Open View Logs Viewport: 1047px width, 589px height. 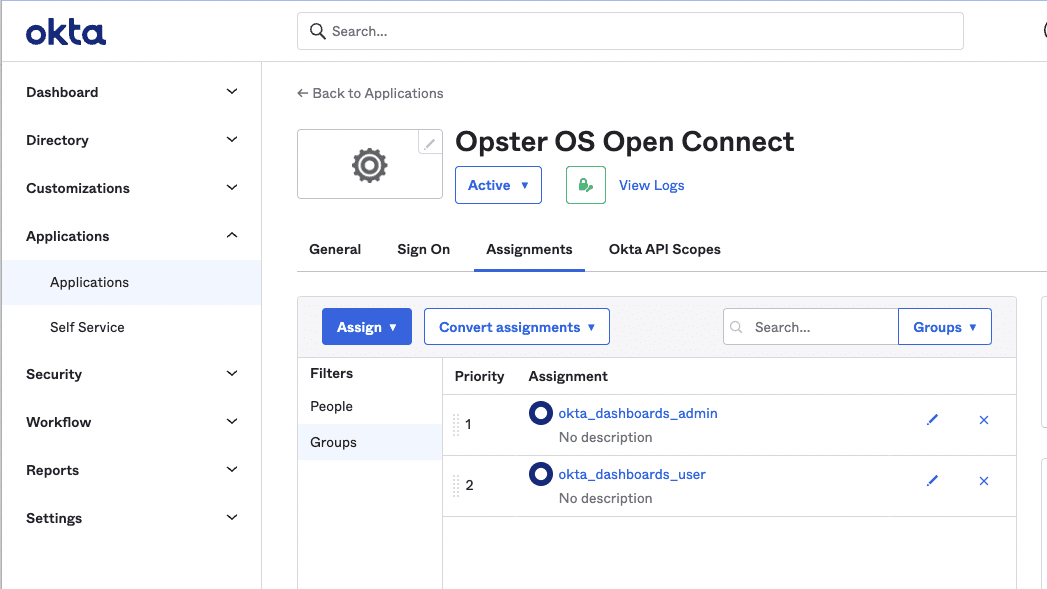[x=651, y=184]
